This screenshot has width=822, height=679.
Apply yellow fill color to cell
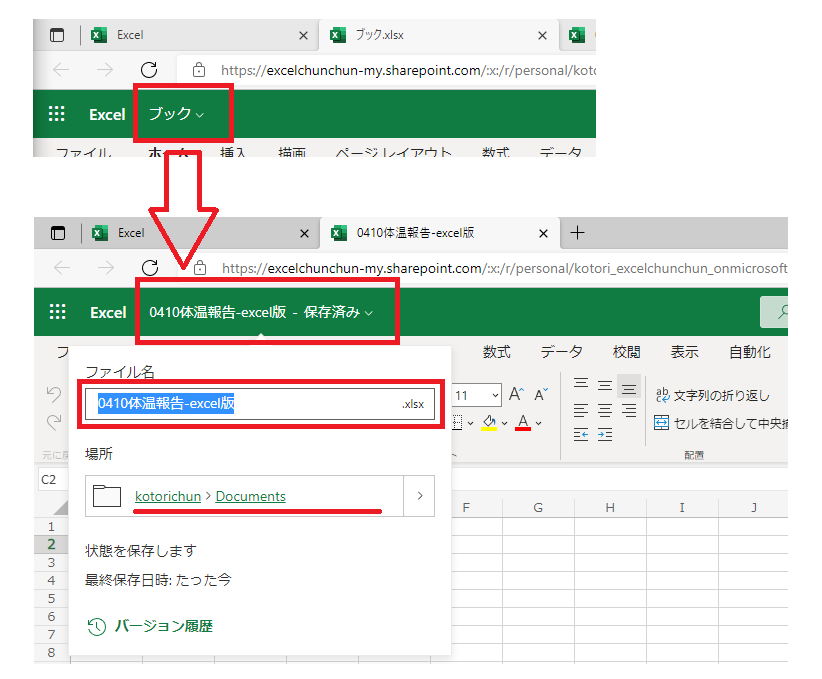pos(489,423)
